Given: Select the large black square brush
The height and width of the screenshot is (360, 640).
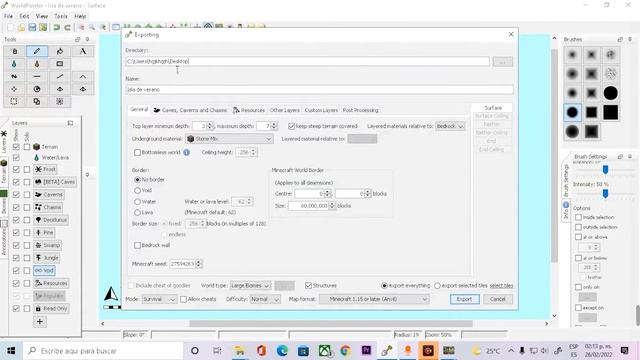Looking at the screenshot, I should click(x=611, y=112).
